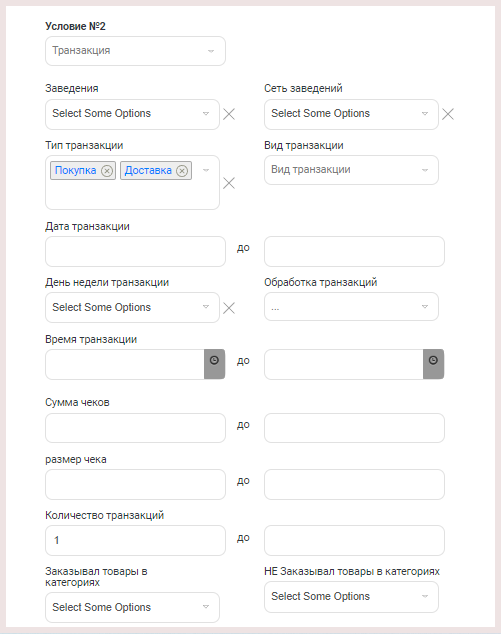Open the Сеть заведений options dropdown
Image resolution: width=501 pixels, height=634 pixels.
click(351, 114)
